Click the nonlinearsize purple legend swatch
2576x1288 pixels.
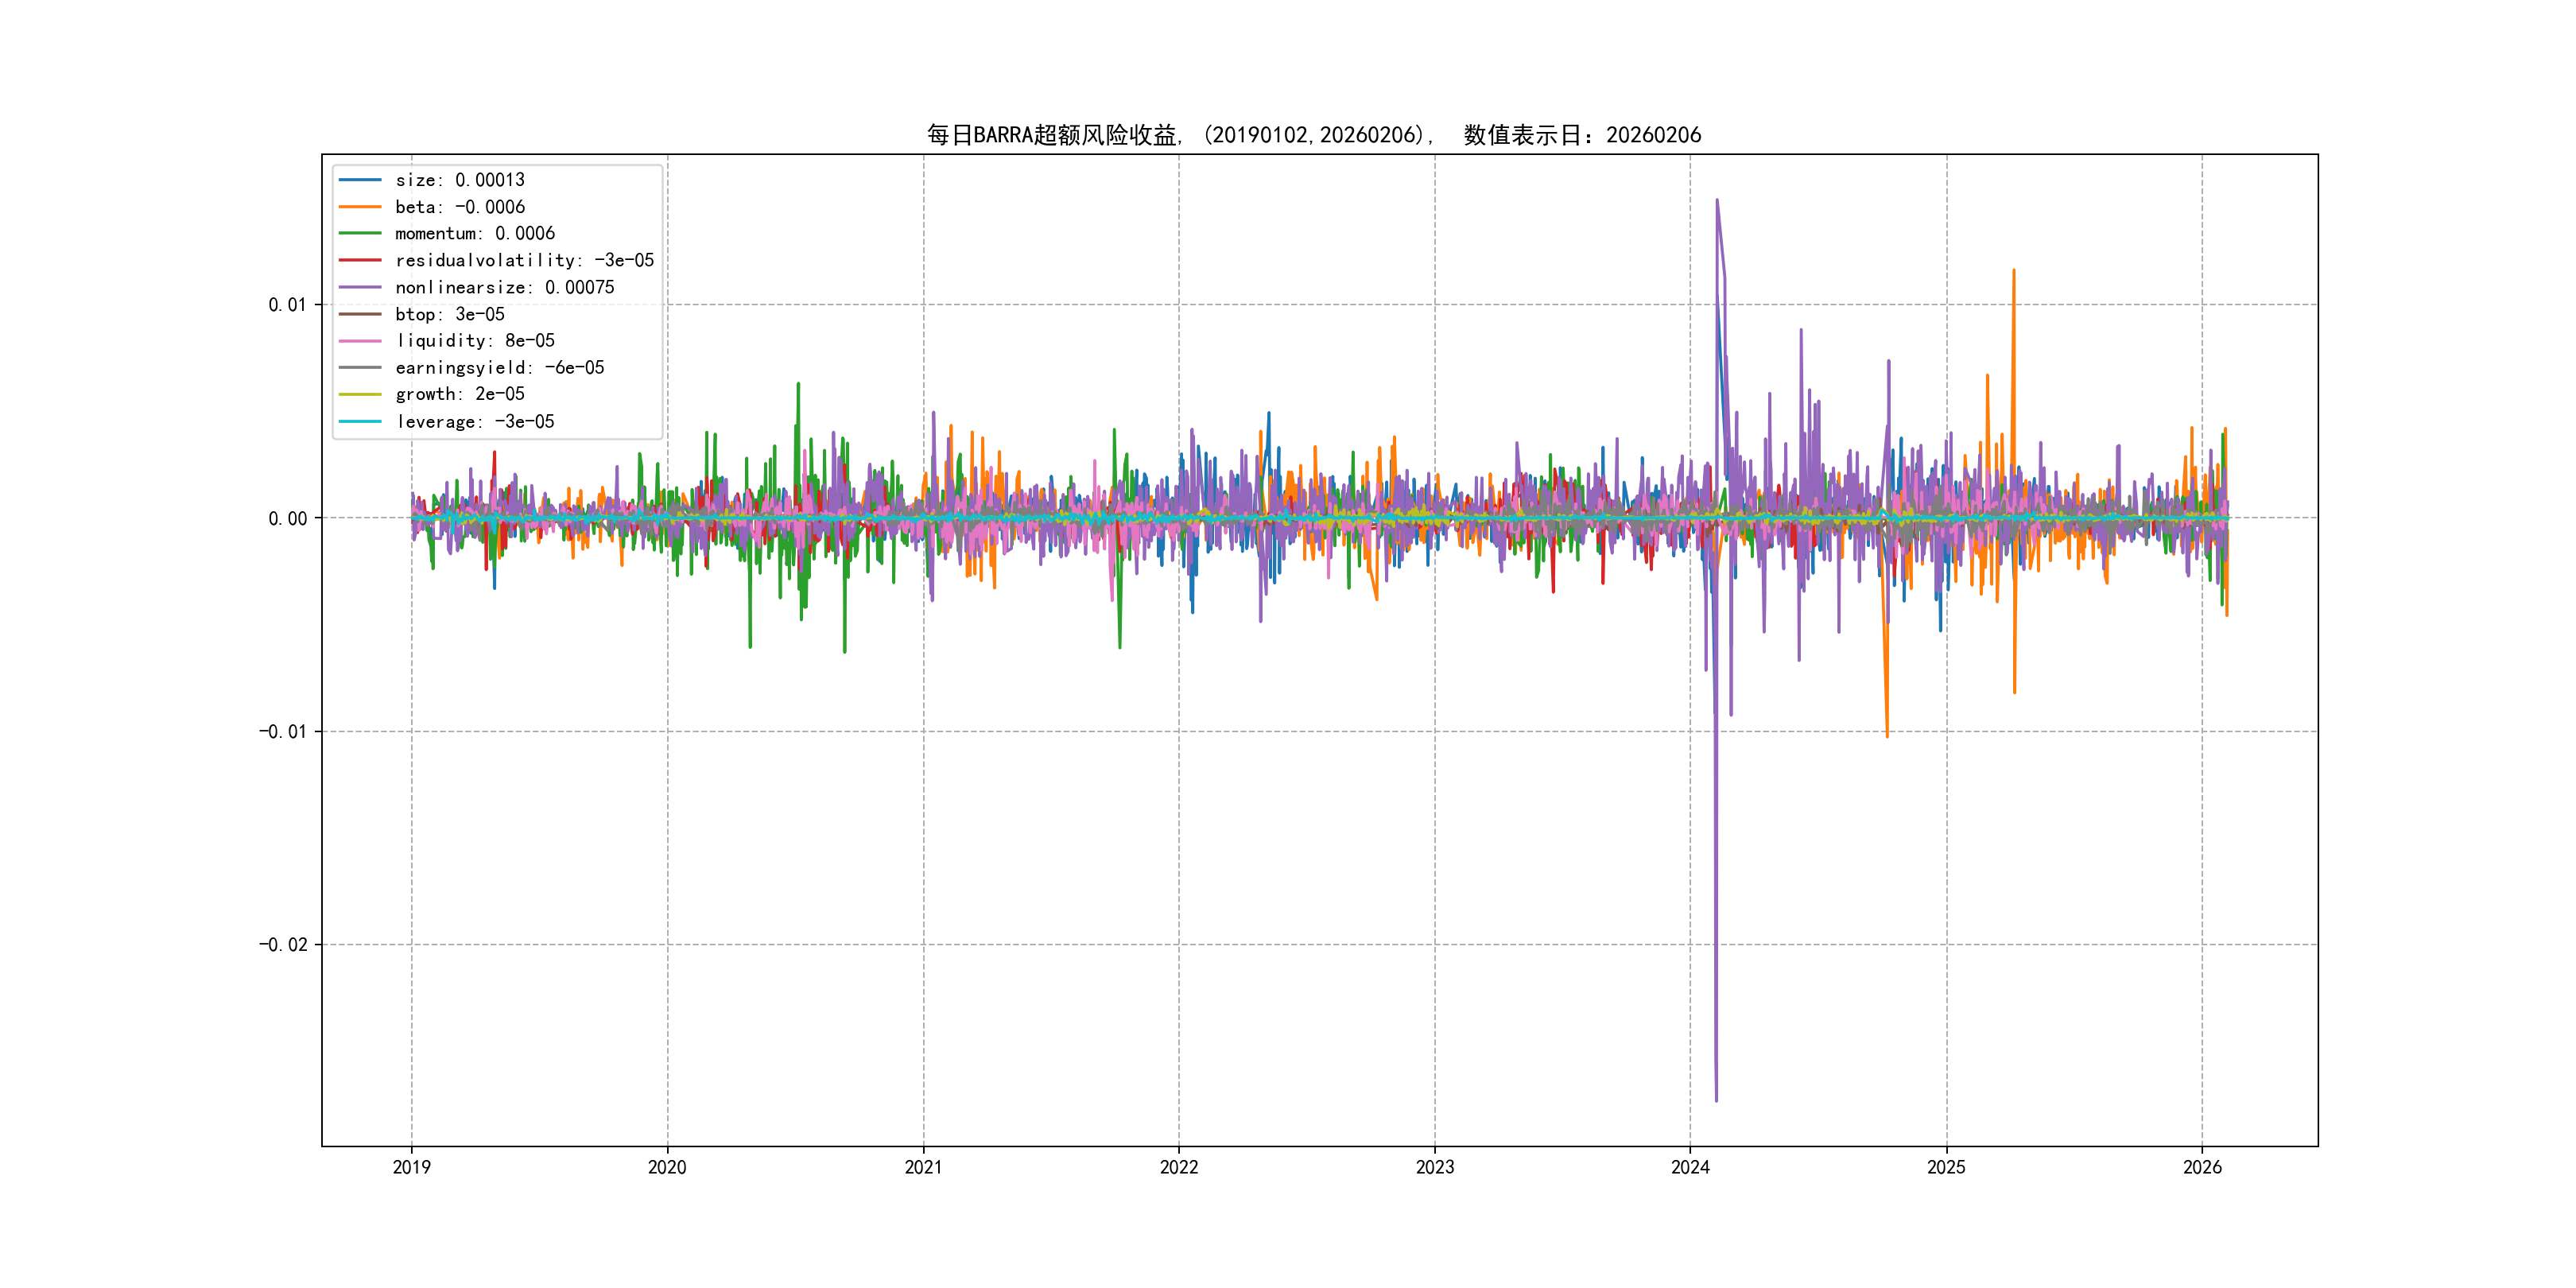pos(360,287)
